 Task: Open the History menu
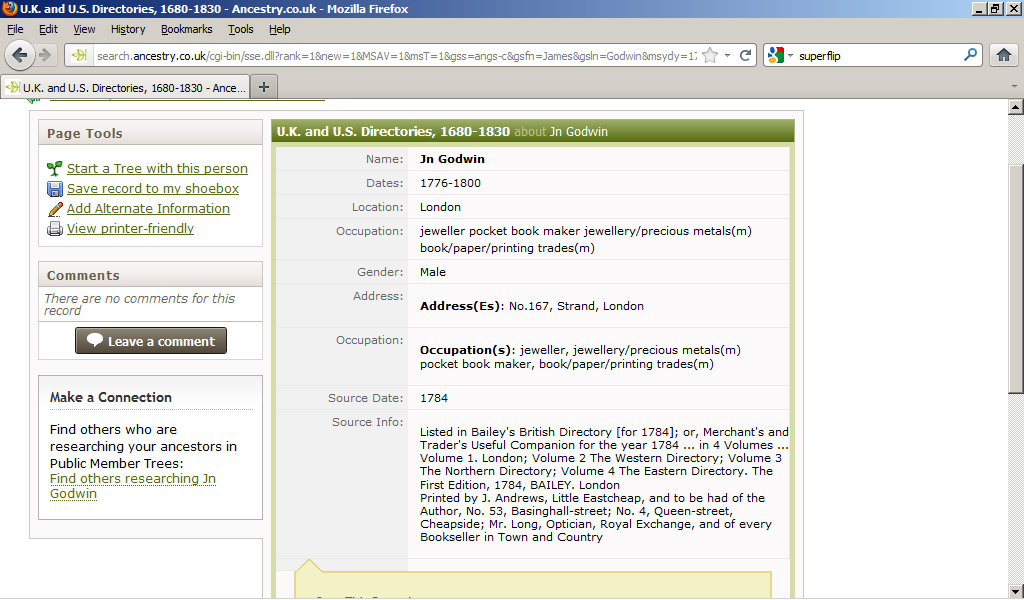click(x=128, y=29)
